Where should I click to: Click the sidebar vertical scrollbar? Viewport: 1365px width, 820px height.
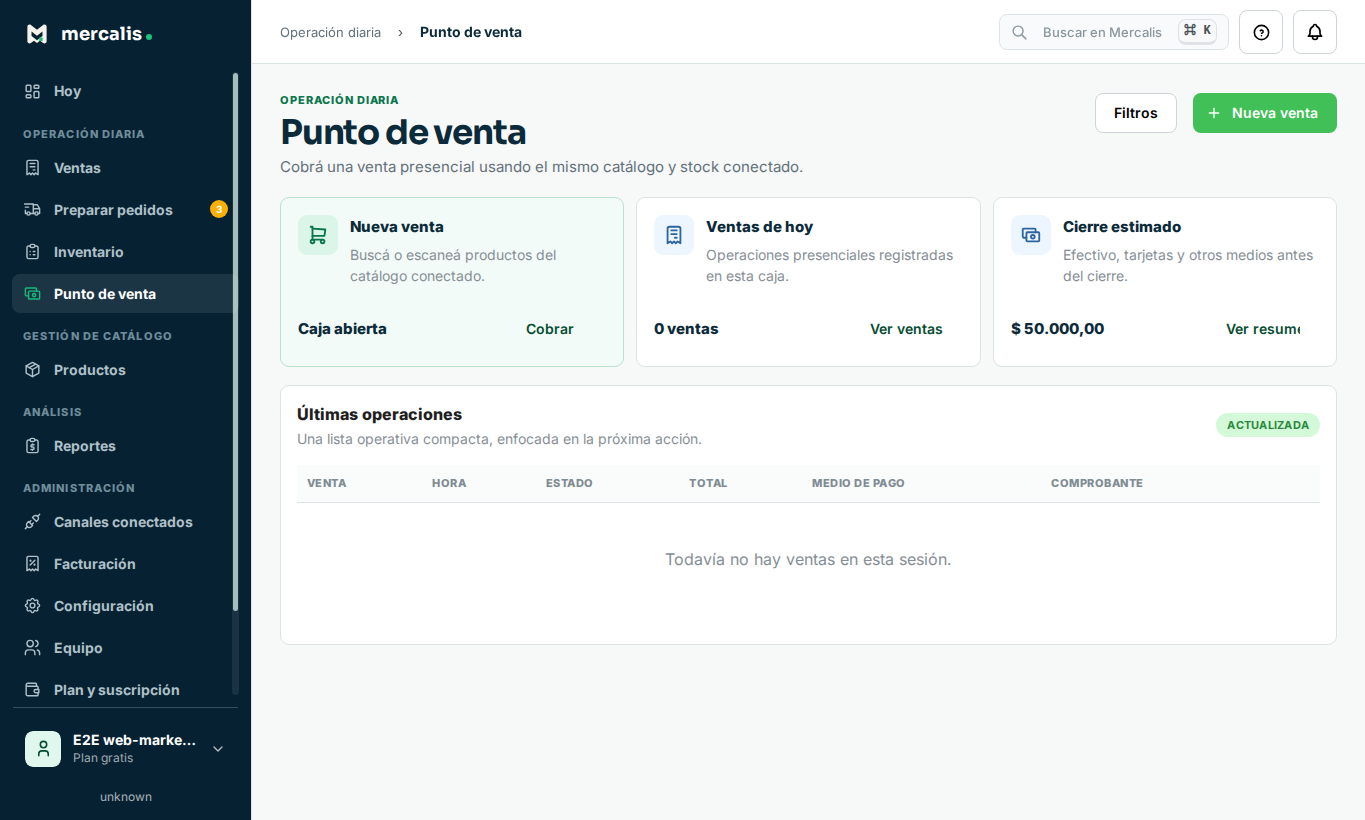pos(236,340)
